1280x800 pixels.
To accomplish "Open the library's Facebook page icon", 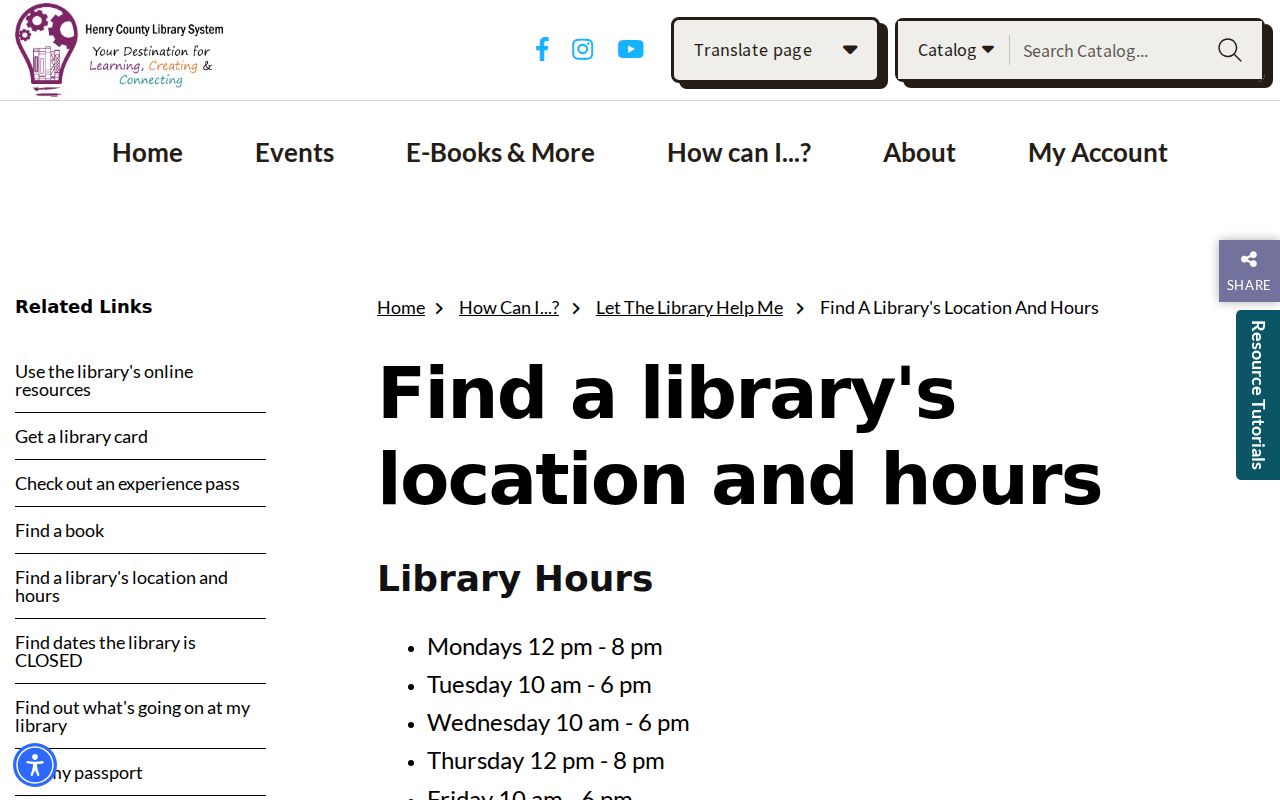I will [x=542, y=49].
